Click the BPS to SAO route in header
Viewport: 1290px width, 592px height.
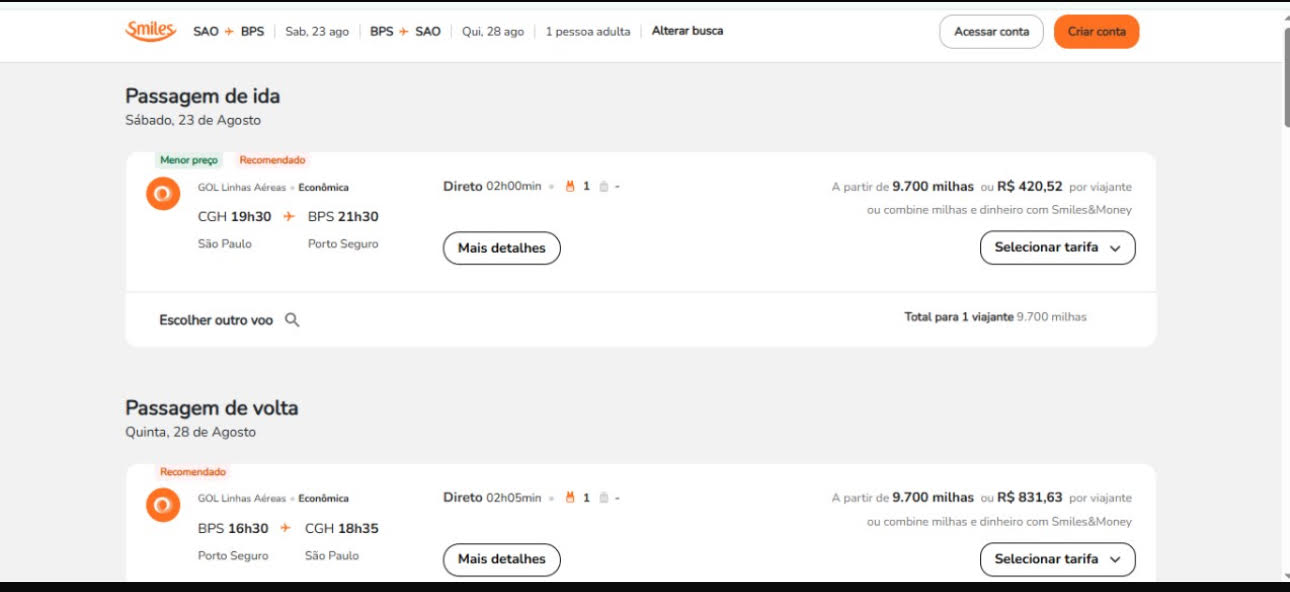405,31
